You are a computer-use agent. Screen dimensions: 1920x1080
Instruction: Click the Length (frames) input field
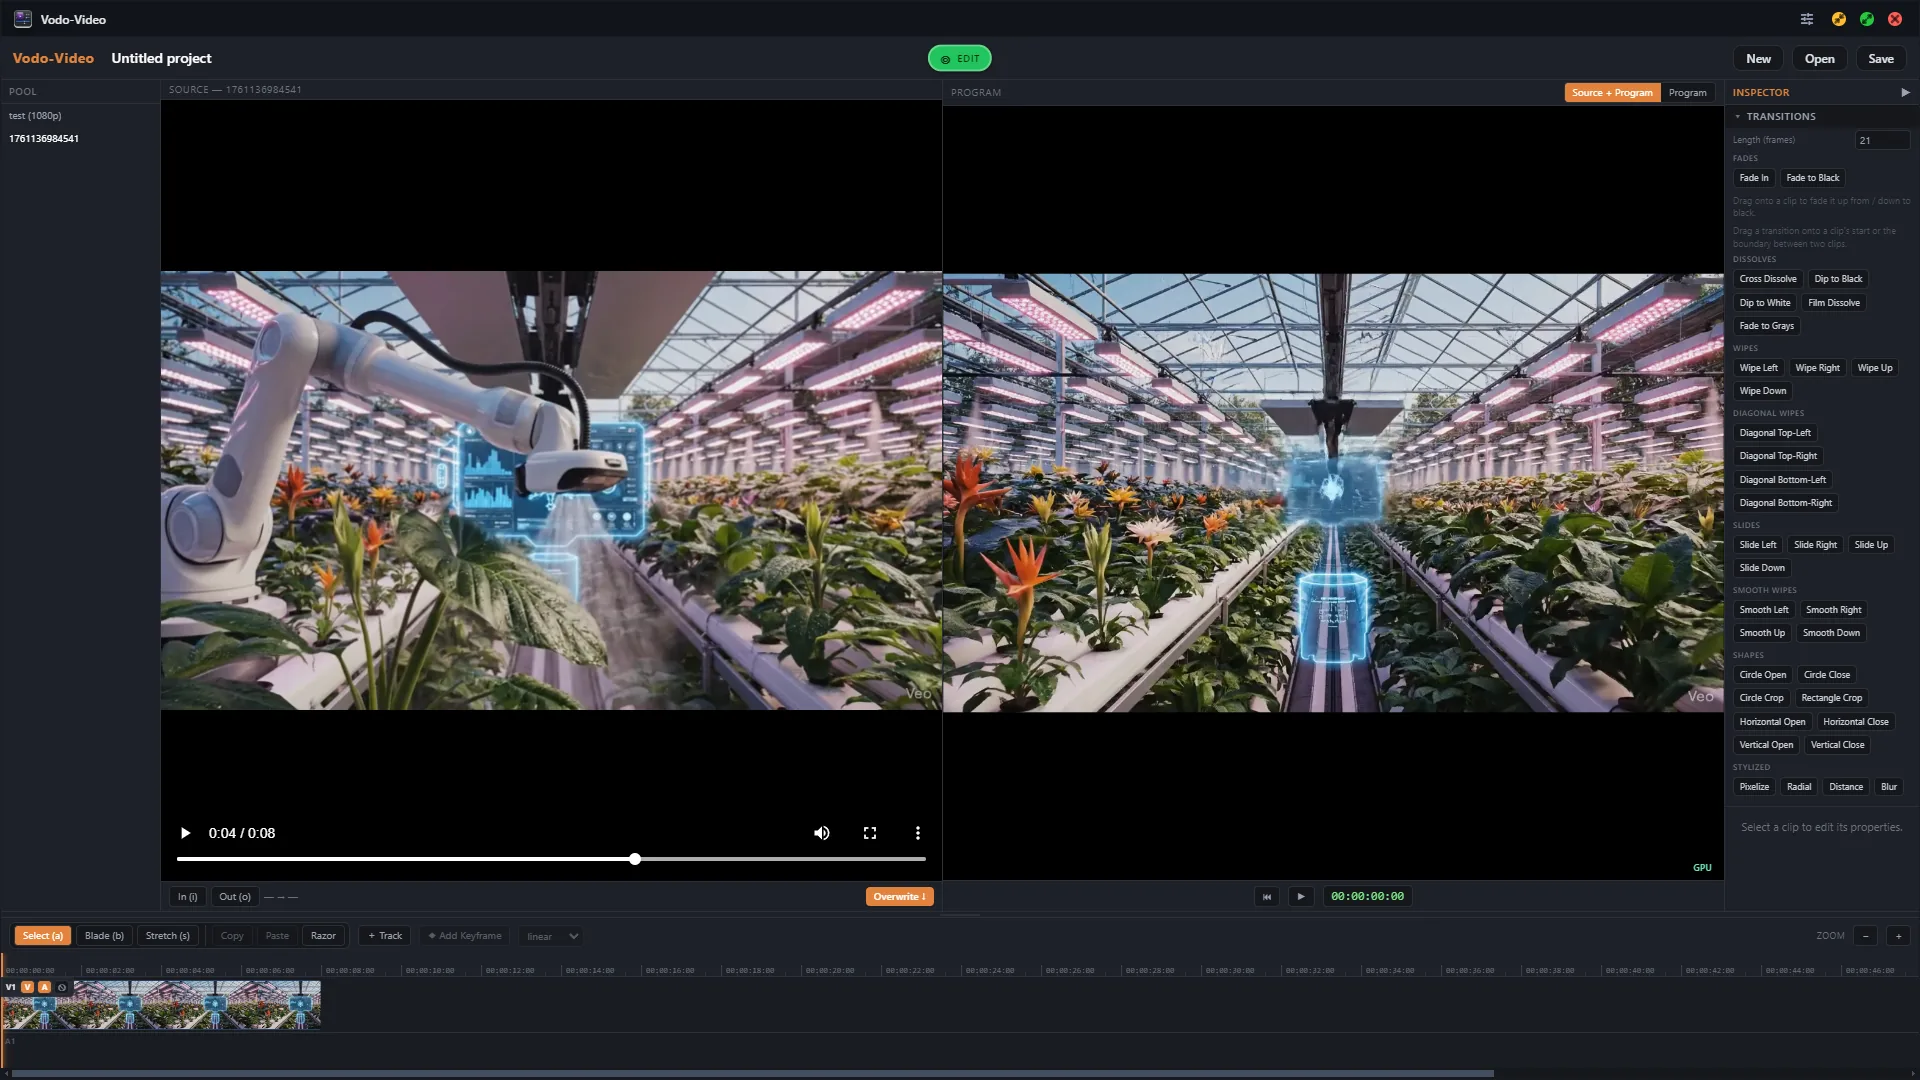click(1881, 140)
